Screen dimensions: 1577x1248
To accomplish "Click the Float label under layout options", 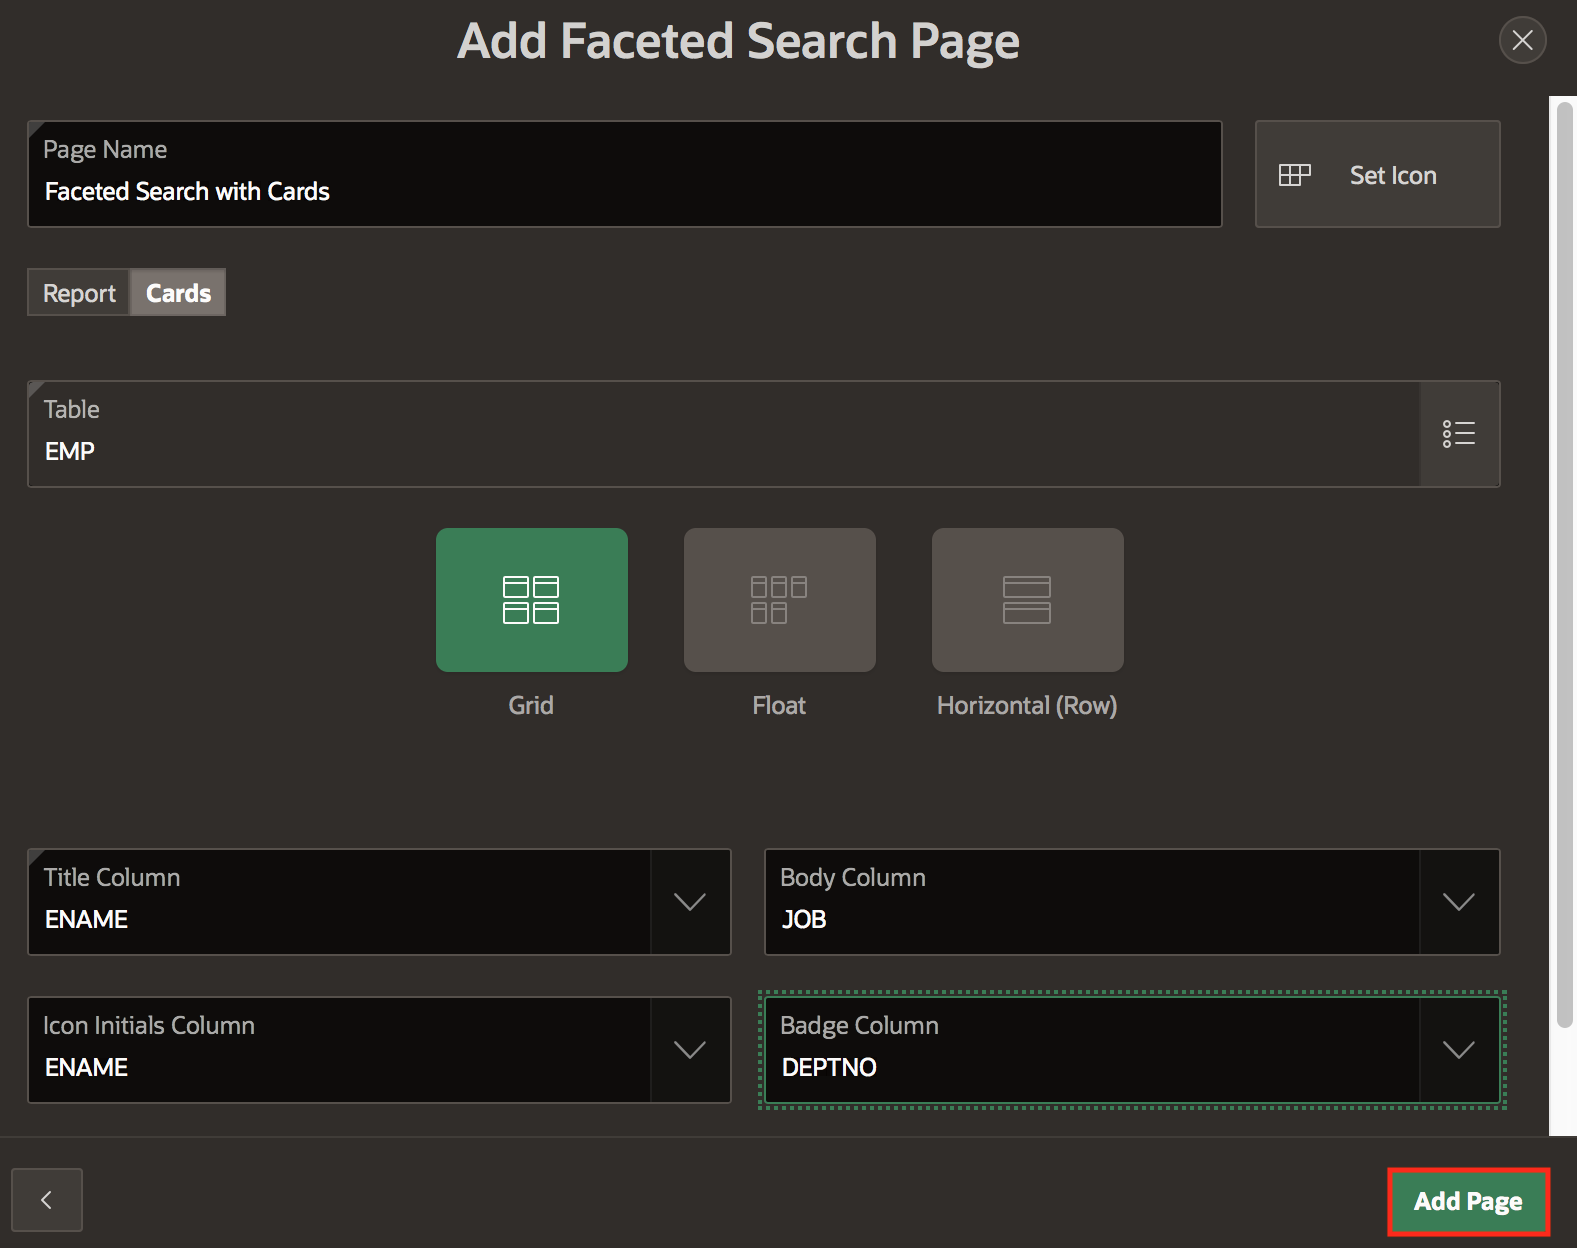I will [779, 705].
